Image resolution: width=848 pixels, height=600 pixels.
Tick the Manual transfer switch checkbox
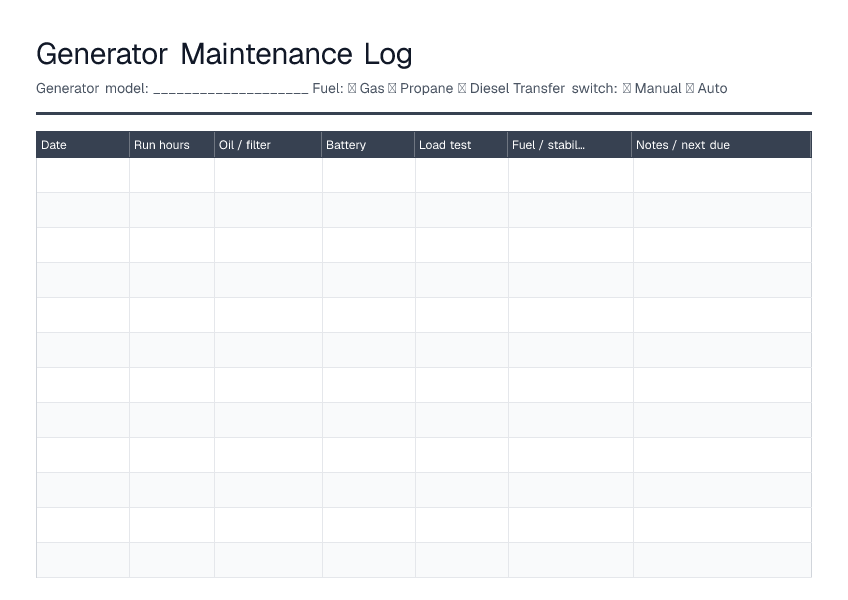coord(627,88)
